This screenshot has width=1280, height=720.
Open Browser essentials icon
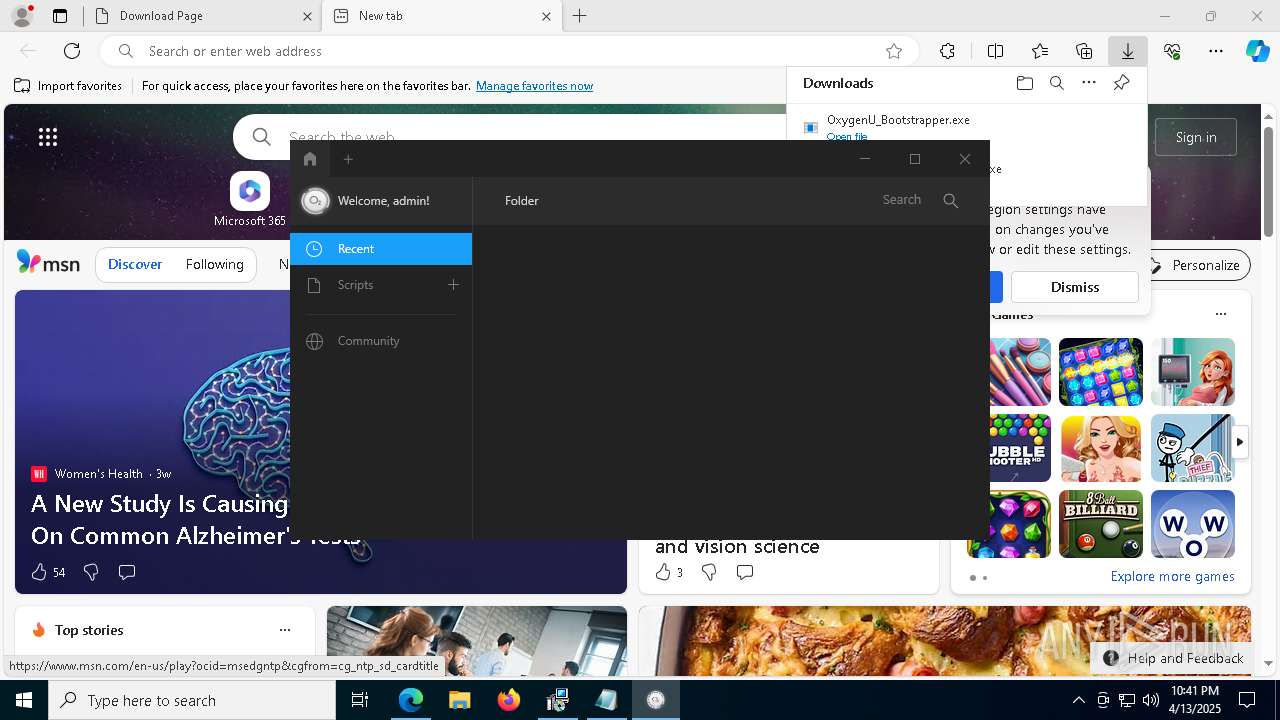1172,51
